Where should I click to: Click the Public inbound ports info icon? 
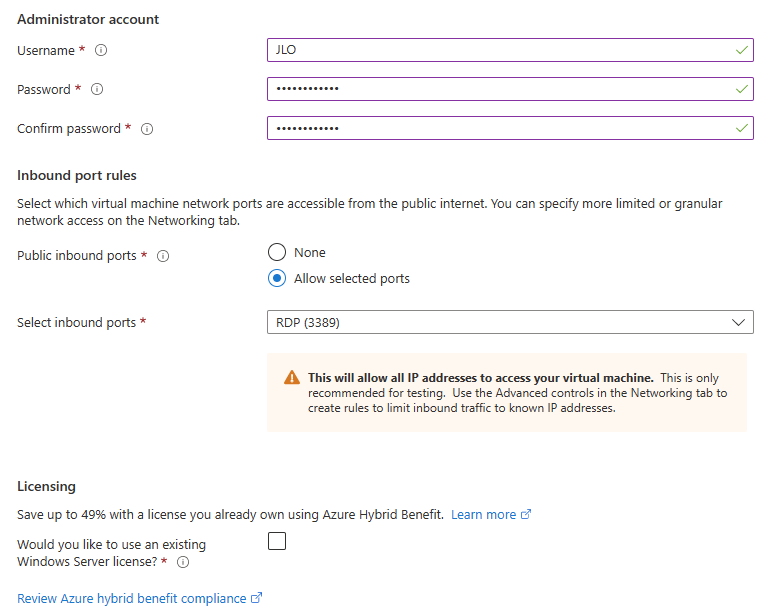(x=163, y=256)
